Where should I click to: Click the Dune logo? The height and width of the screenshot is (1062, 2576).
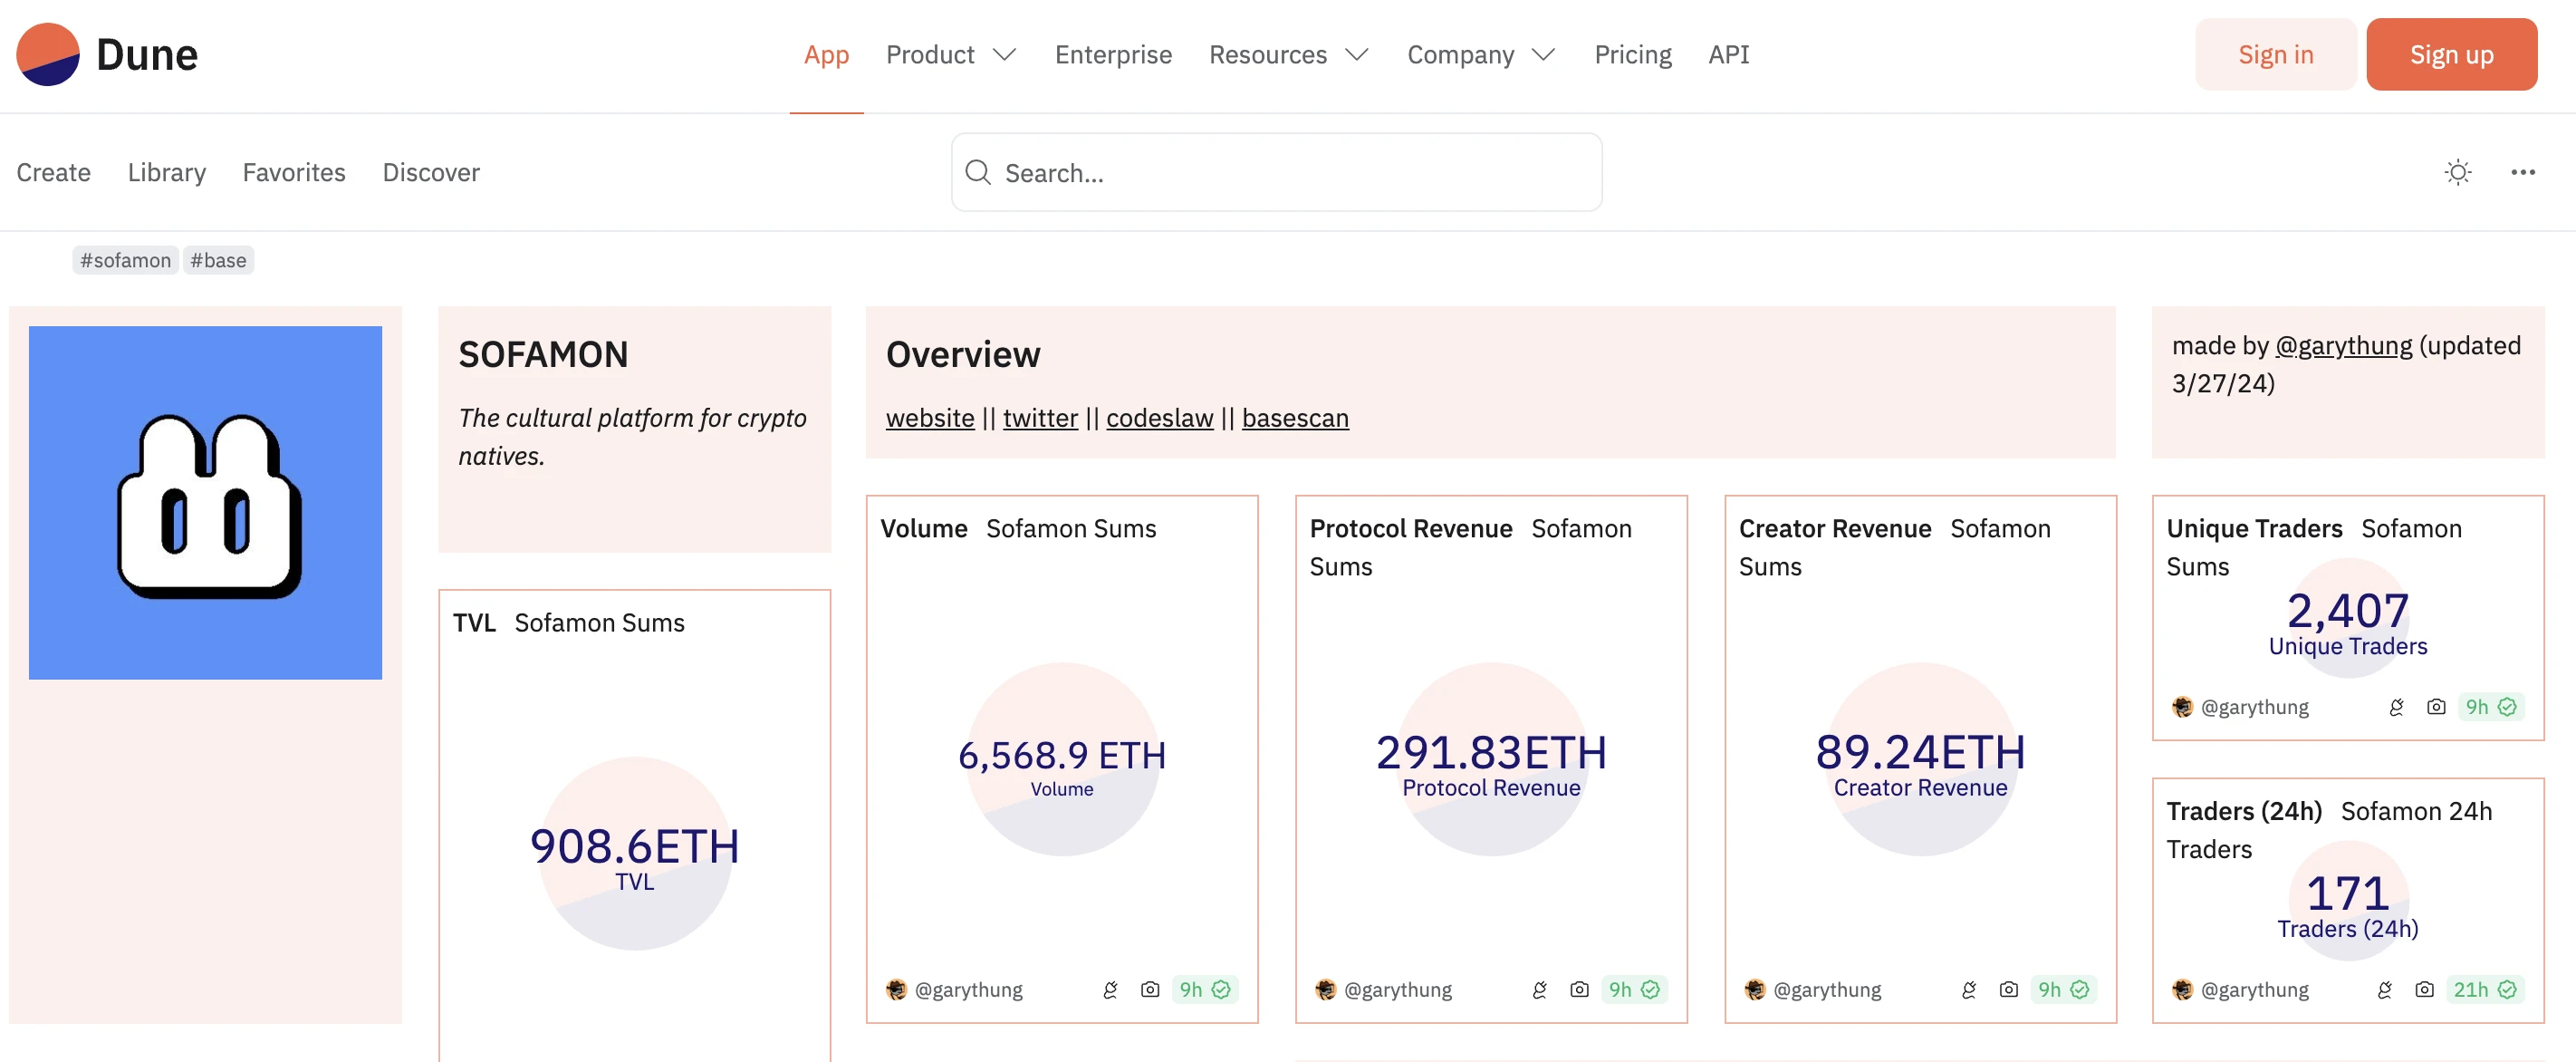click(107, 54)
